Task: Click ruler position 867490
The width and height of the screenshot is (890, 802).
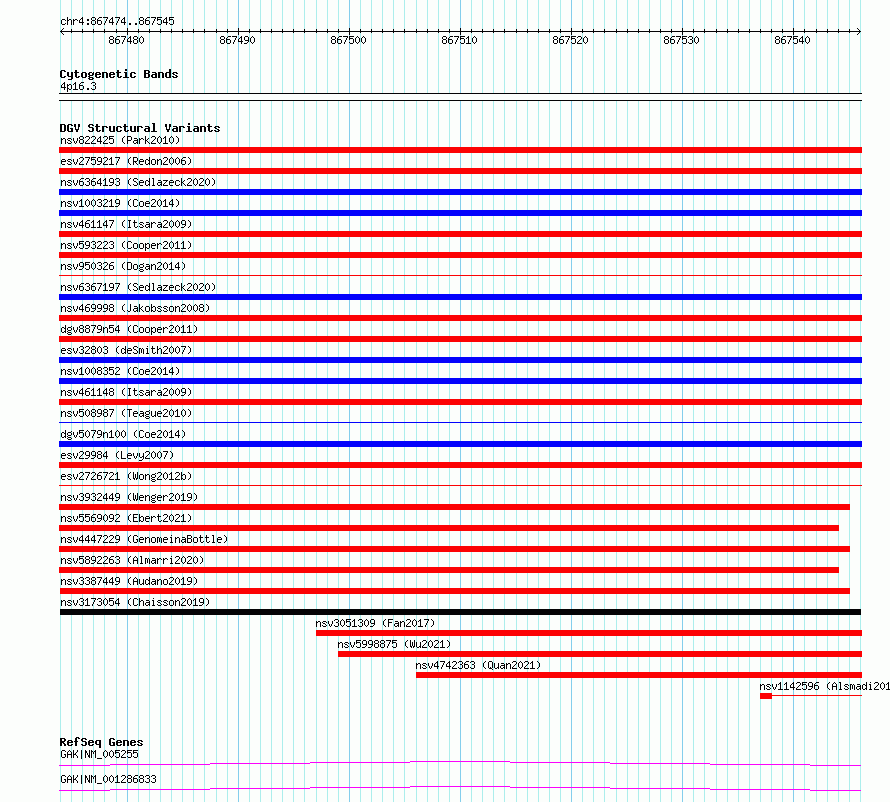Action: [x=237, y=40]
